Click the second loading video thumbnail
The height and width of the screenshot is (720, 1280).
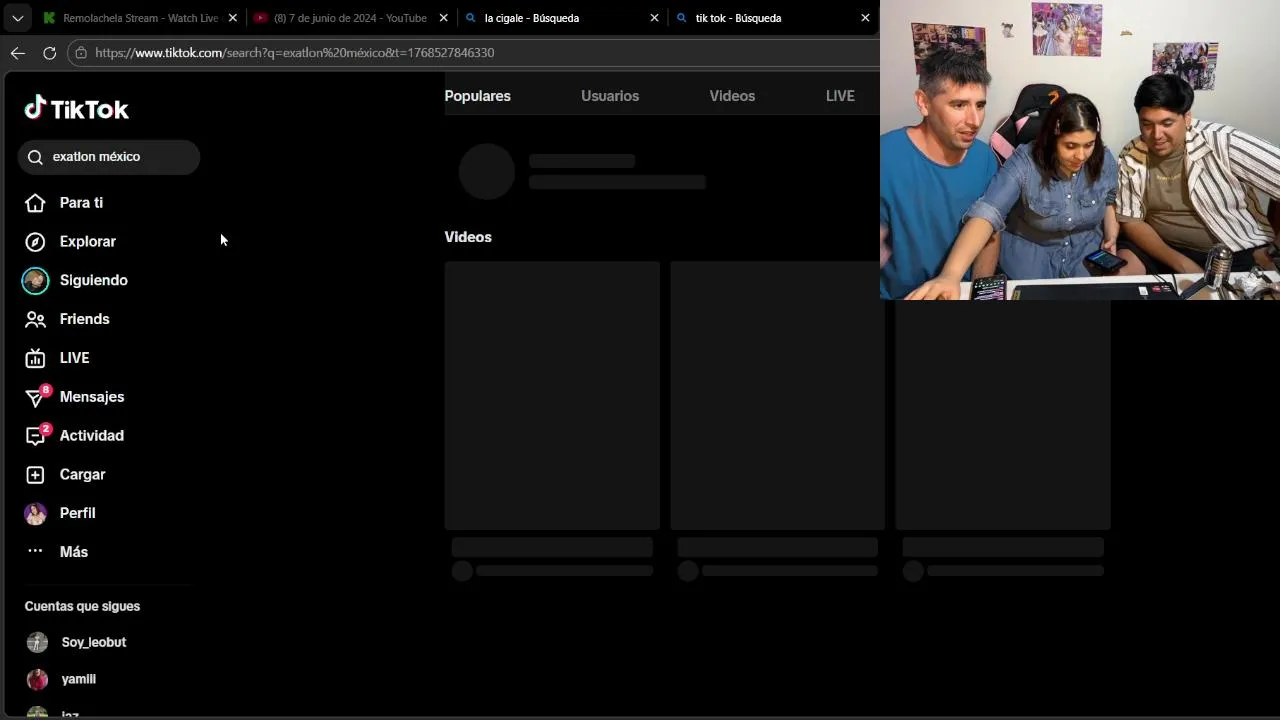tap(777, 396)
